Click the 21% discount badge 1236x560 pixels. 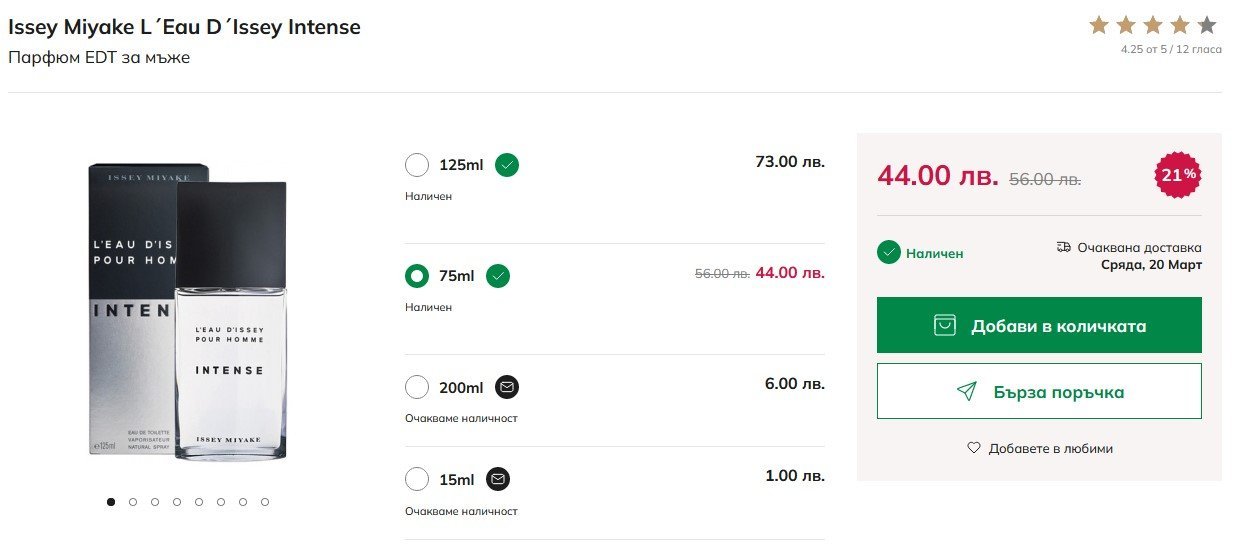(x=1178, y=175)
